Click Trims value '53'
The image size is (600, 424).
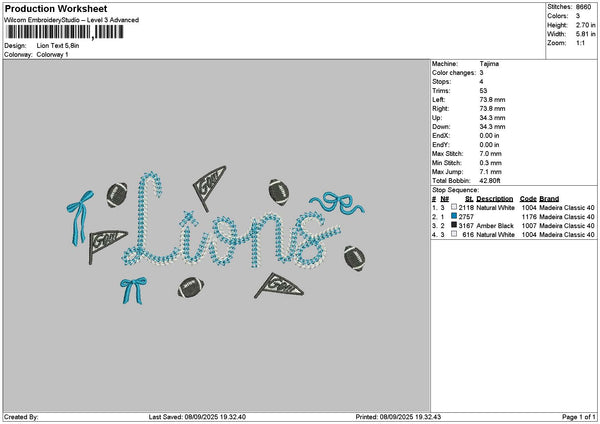point(483,91)
